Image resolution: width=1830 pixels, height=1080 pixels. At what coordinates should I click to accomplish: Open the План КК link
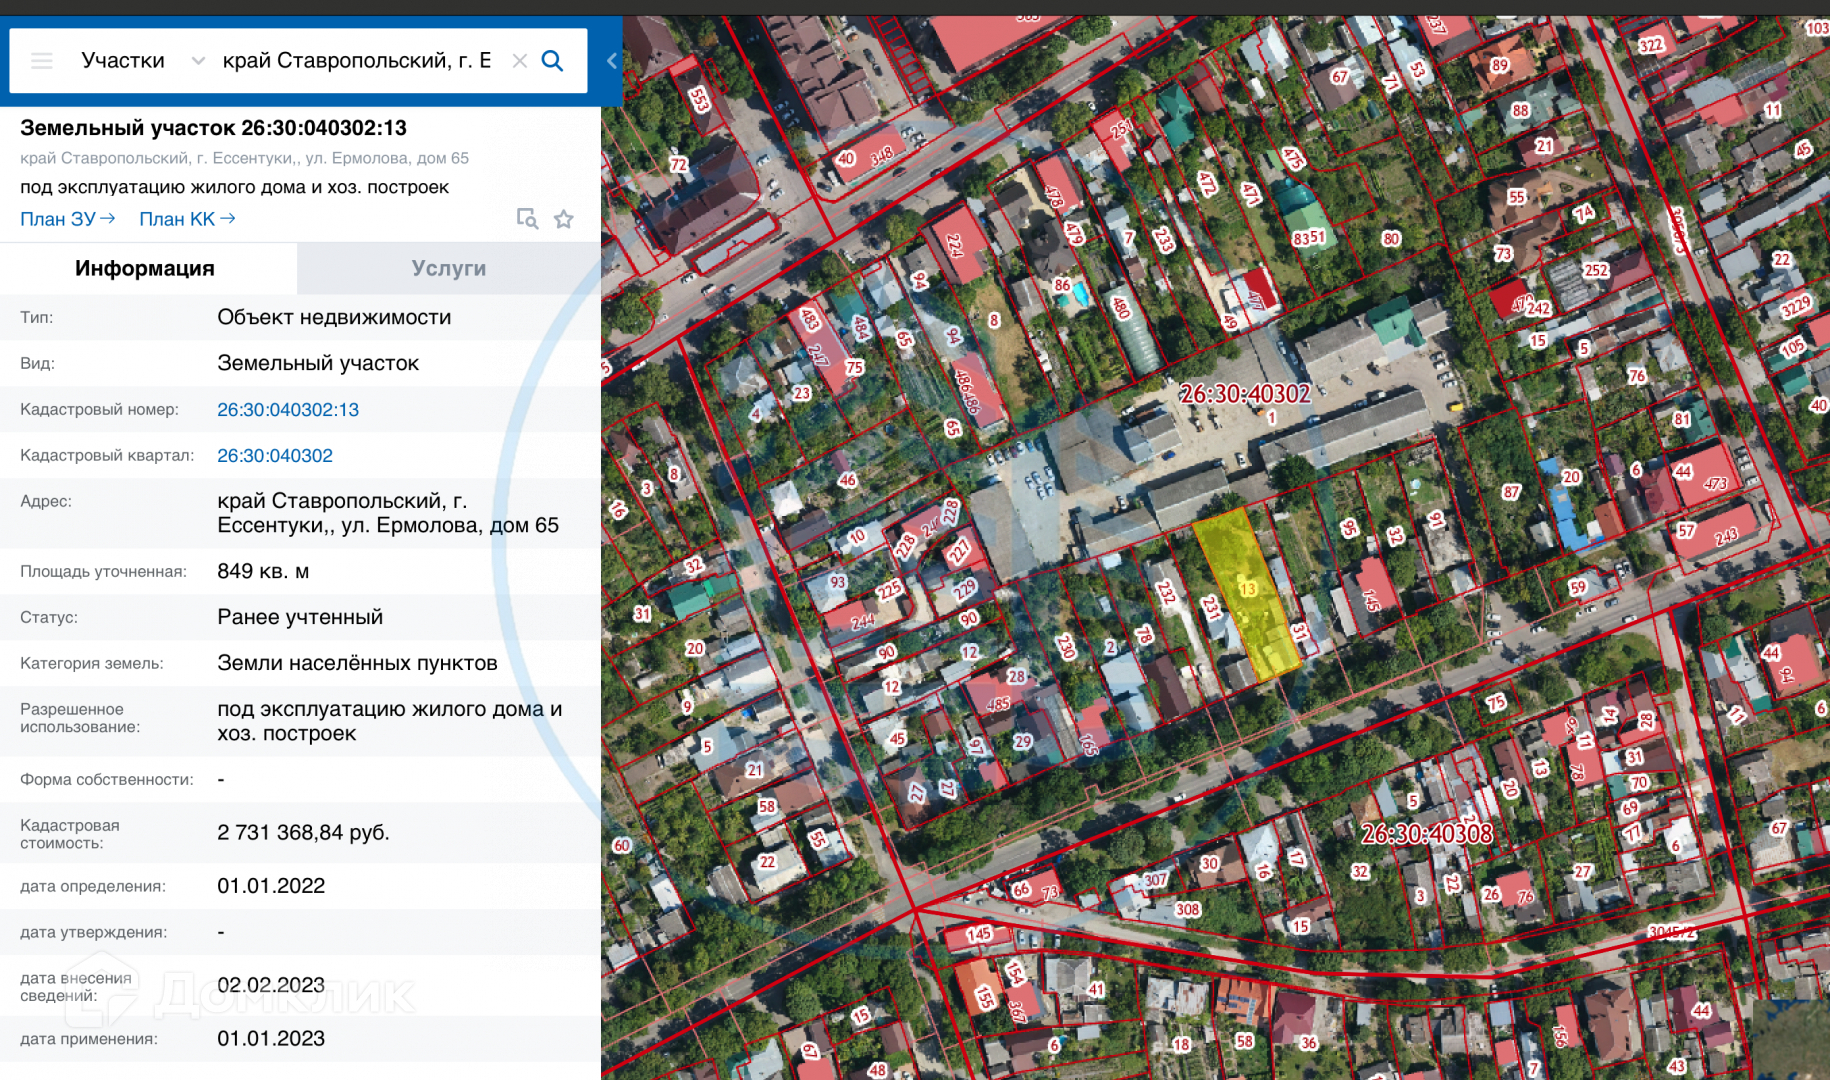(187, 219)
